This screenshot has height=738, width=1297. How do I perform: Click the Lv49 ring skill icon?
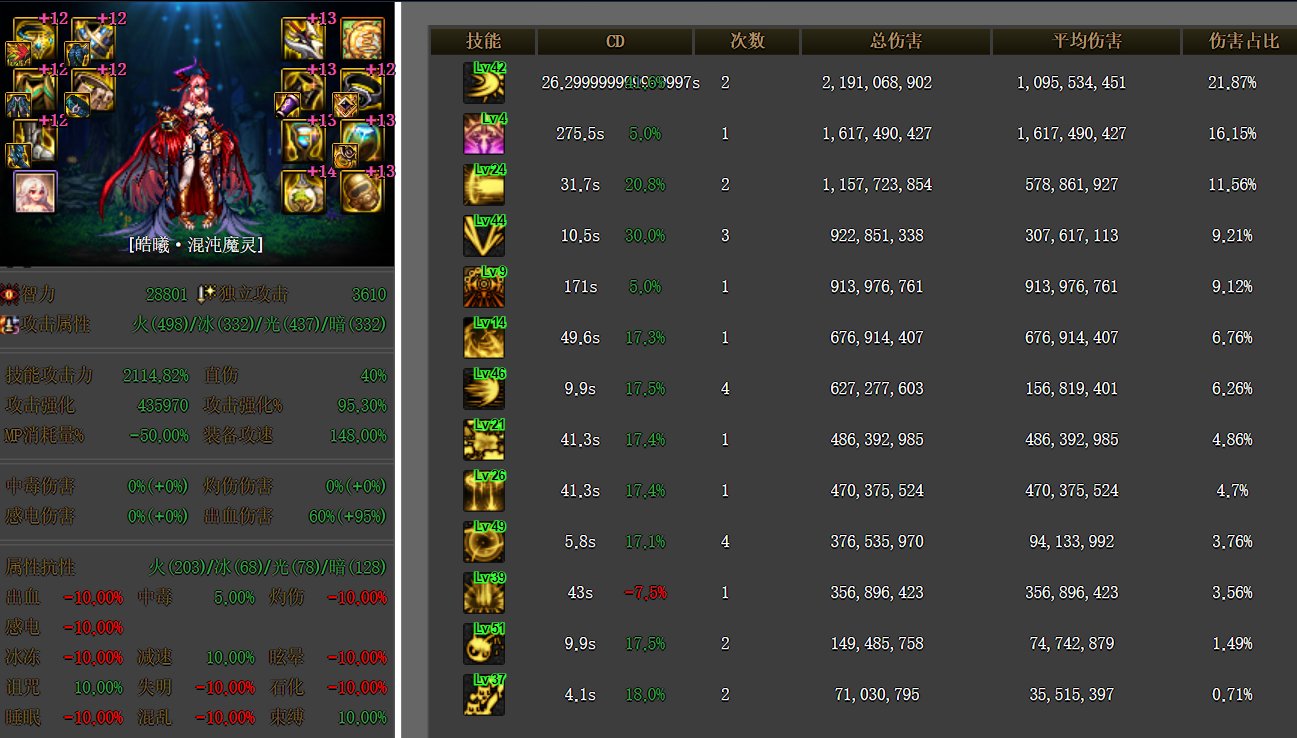point(484,542)
